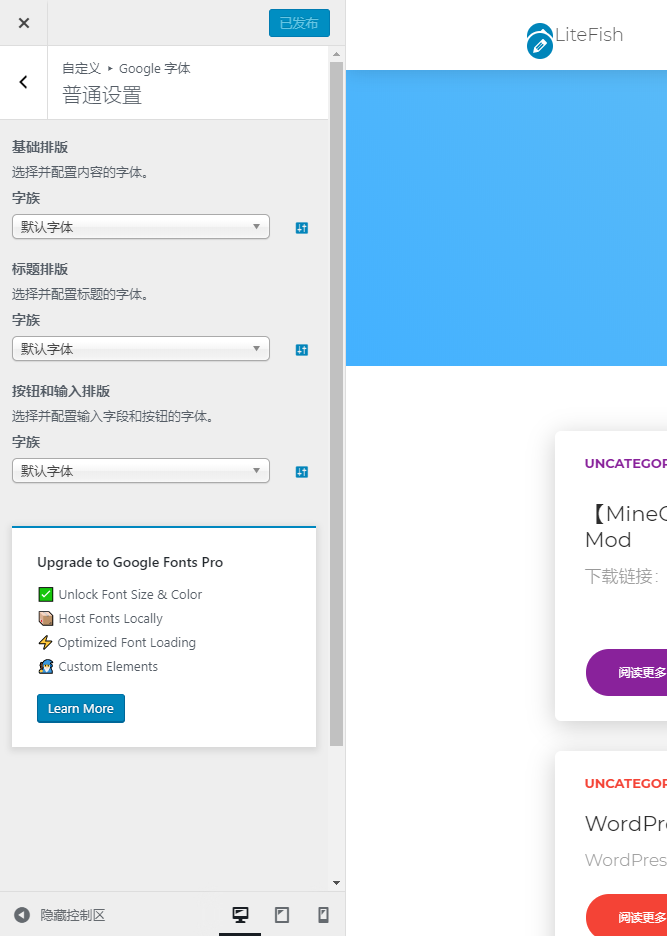Open the 基础排版 font family dropdown

point(141,227)
